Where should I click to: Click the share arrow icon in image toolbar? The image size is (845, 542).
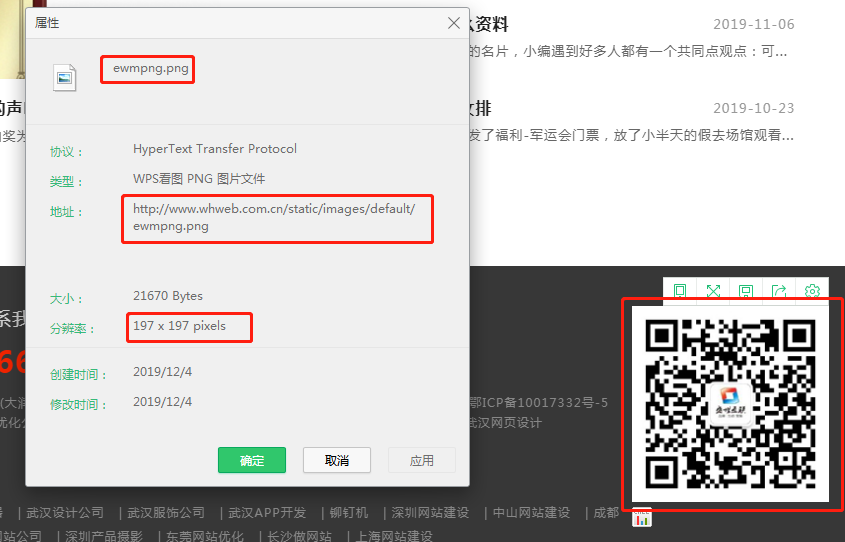coord(779,291)
